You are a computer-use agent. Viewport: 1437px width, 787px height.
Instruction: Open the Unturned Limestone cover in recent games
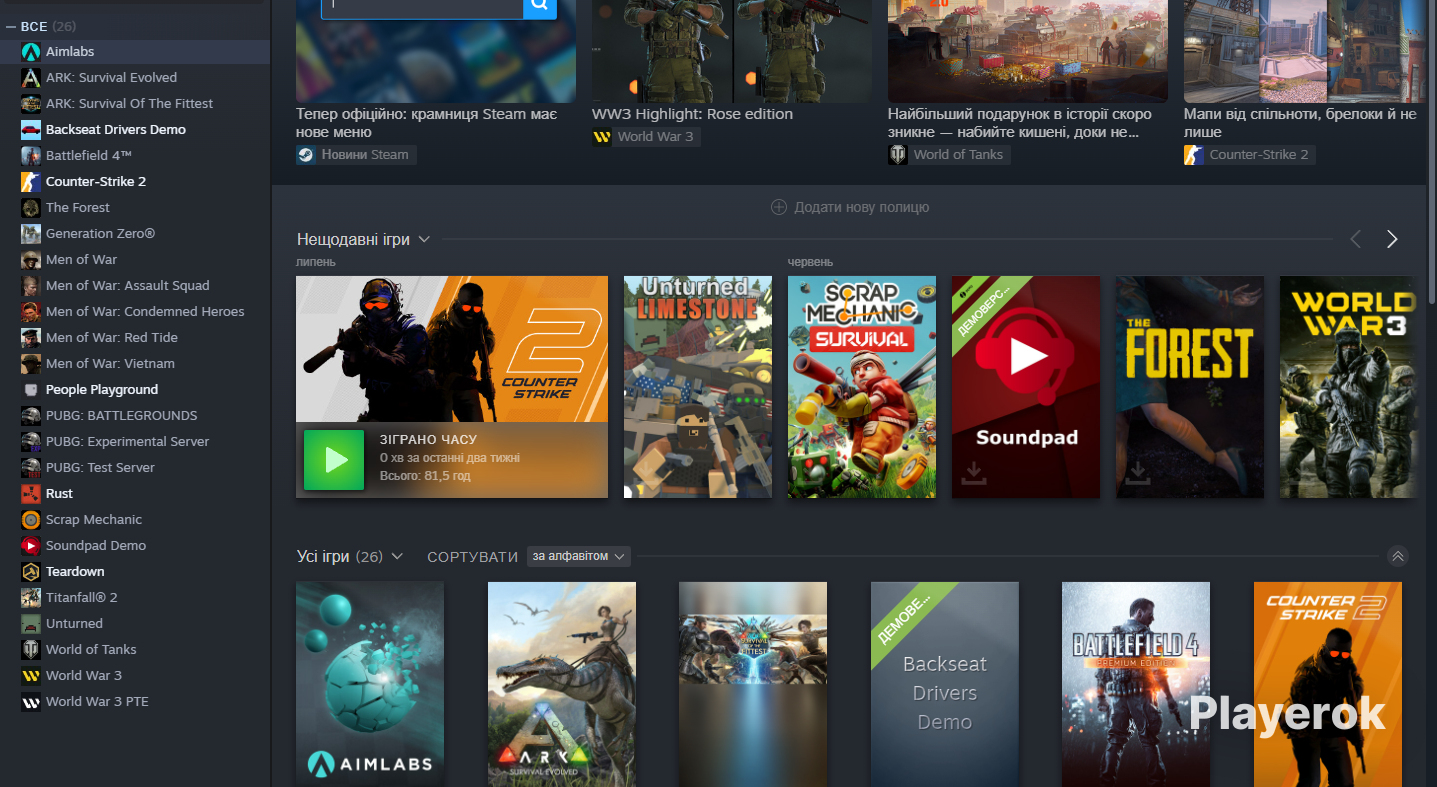[x=698, y=387]
